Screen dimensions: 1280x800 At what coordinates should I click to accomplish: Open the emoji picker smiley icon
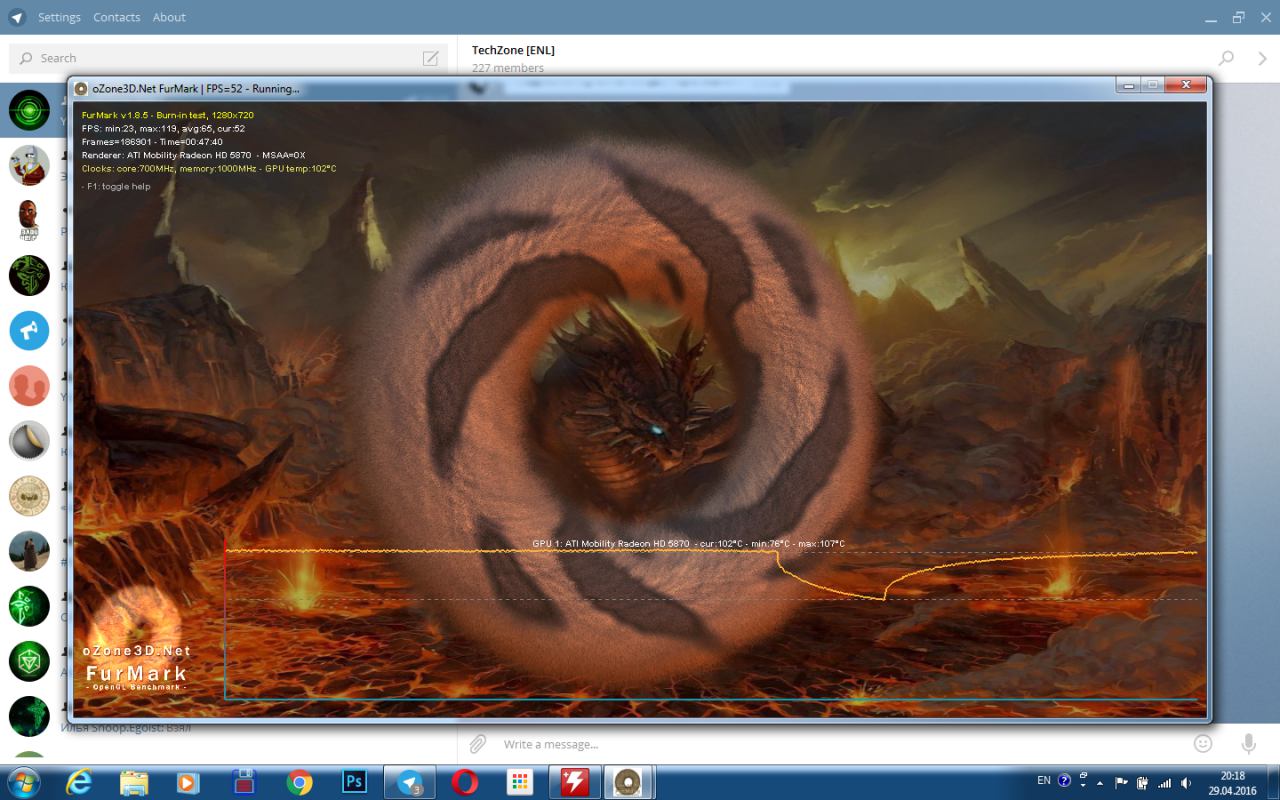click(x=1203, y=744)
